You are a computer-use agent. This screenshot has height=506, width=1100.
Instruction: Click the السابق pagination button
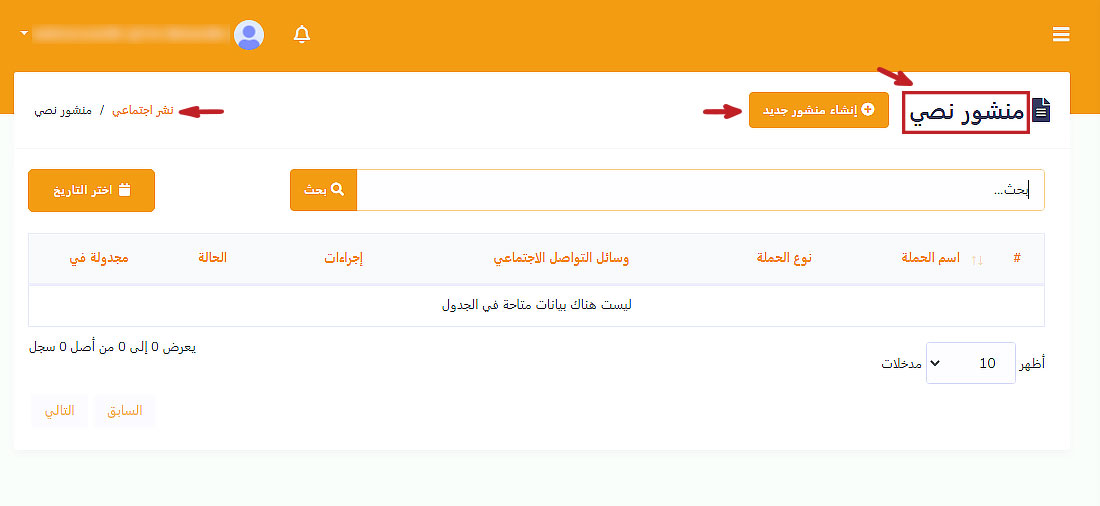coord(125,411)
